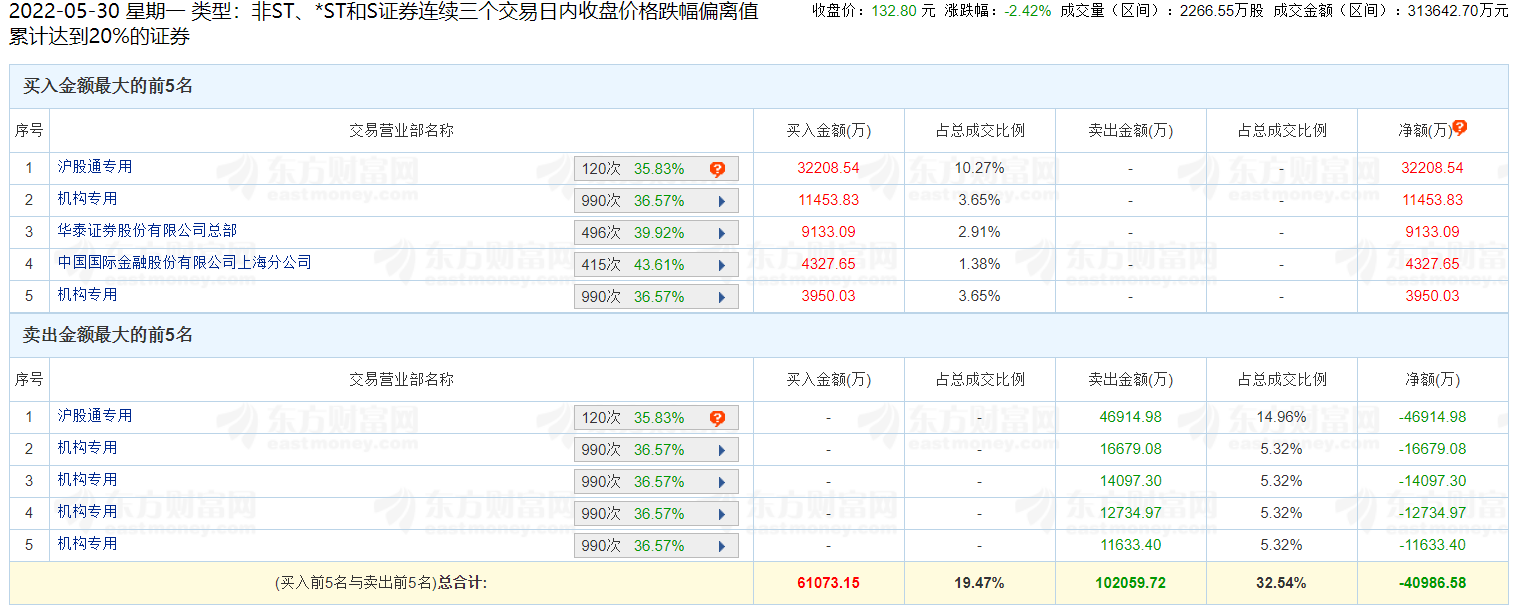Open the 机构专用 link with sell amount 16679.08
1517x610 pixels.
pyautogui.click(x=87, y=448)
